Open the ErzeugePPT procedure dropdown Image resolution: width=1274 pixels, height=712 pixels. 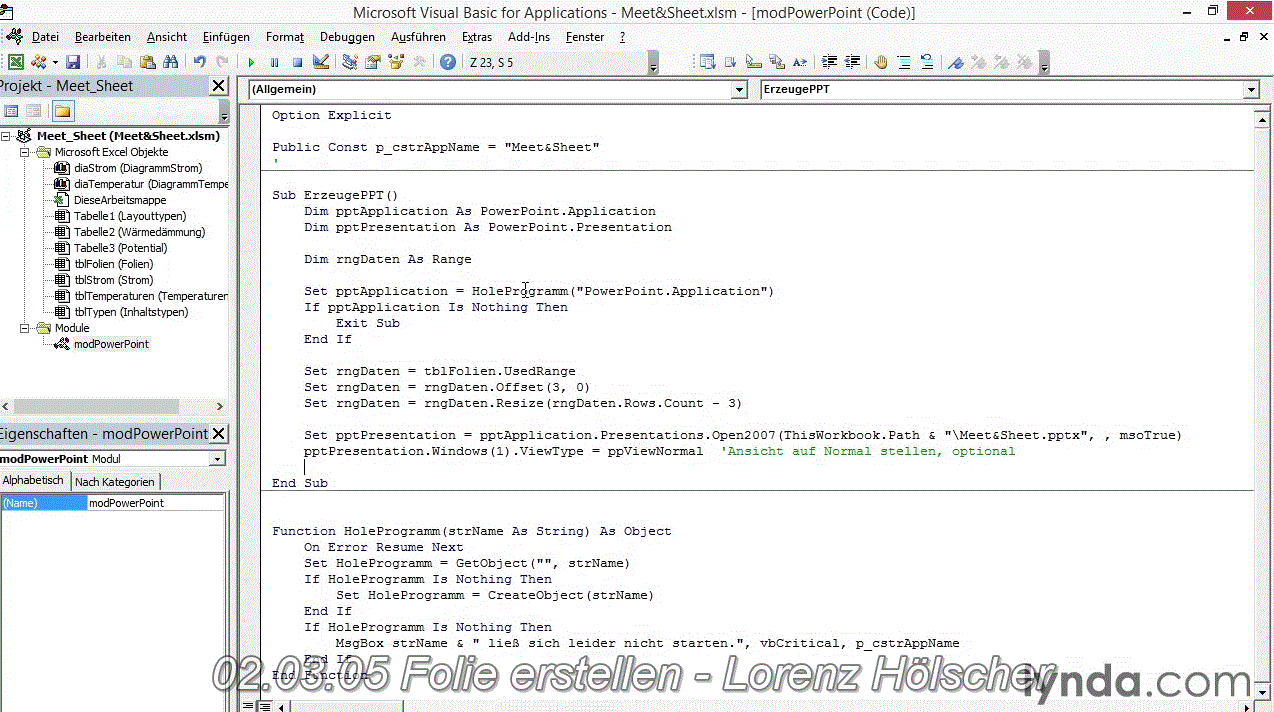point(1251,90)
